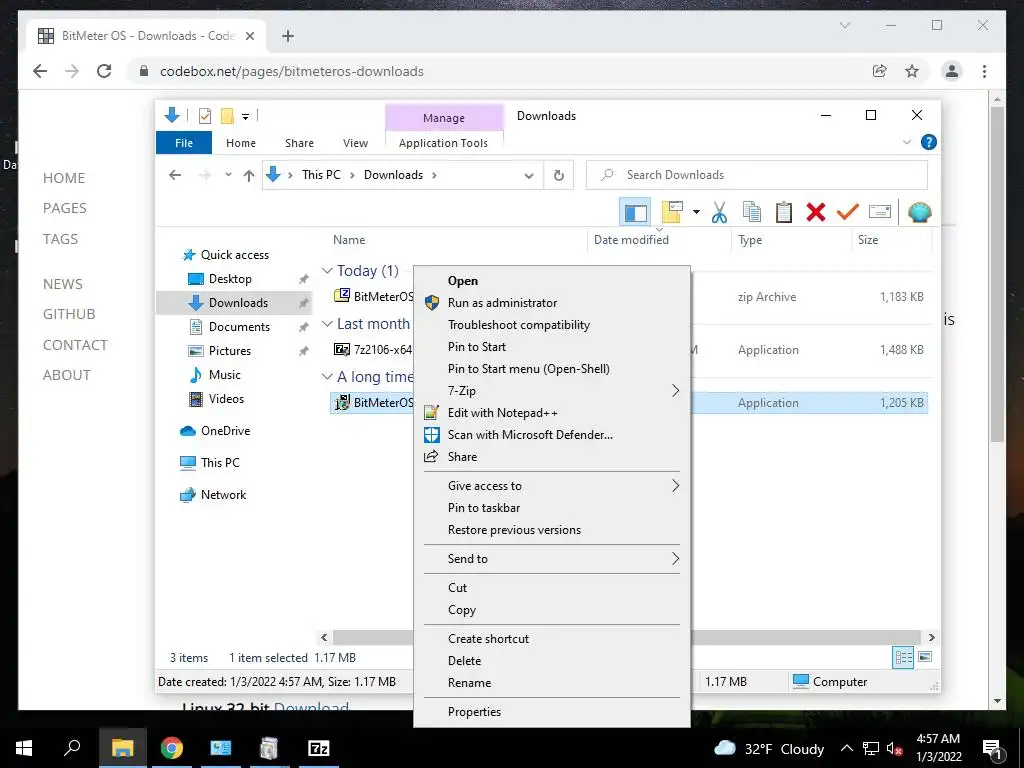The height and width of the screenshot is (768, 1024).
Task: Open the notification center icon
Action: [x=993, y=749]
